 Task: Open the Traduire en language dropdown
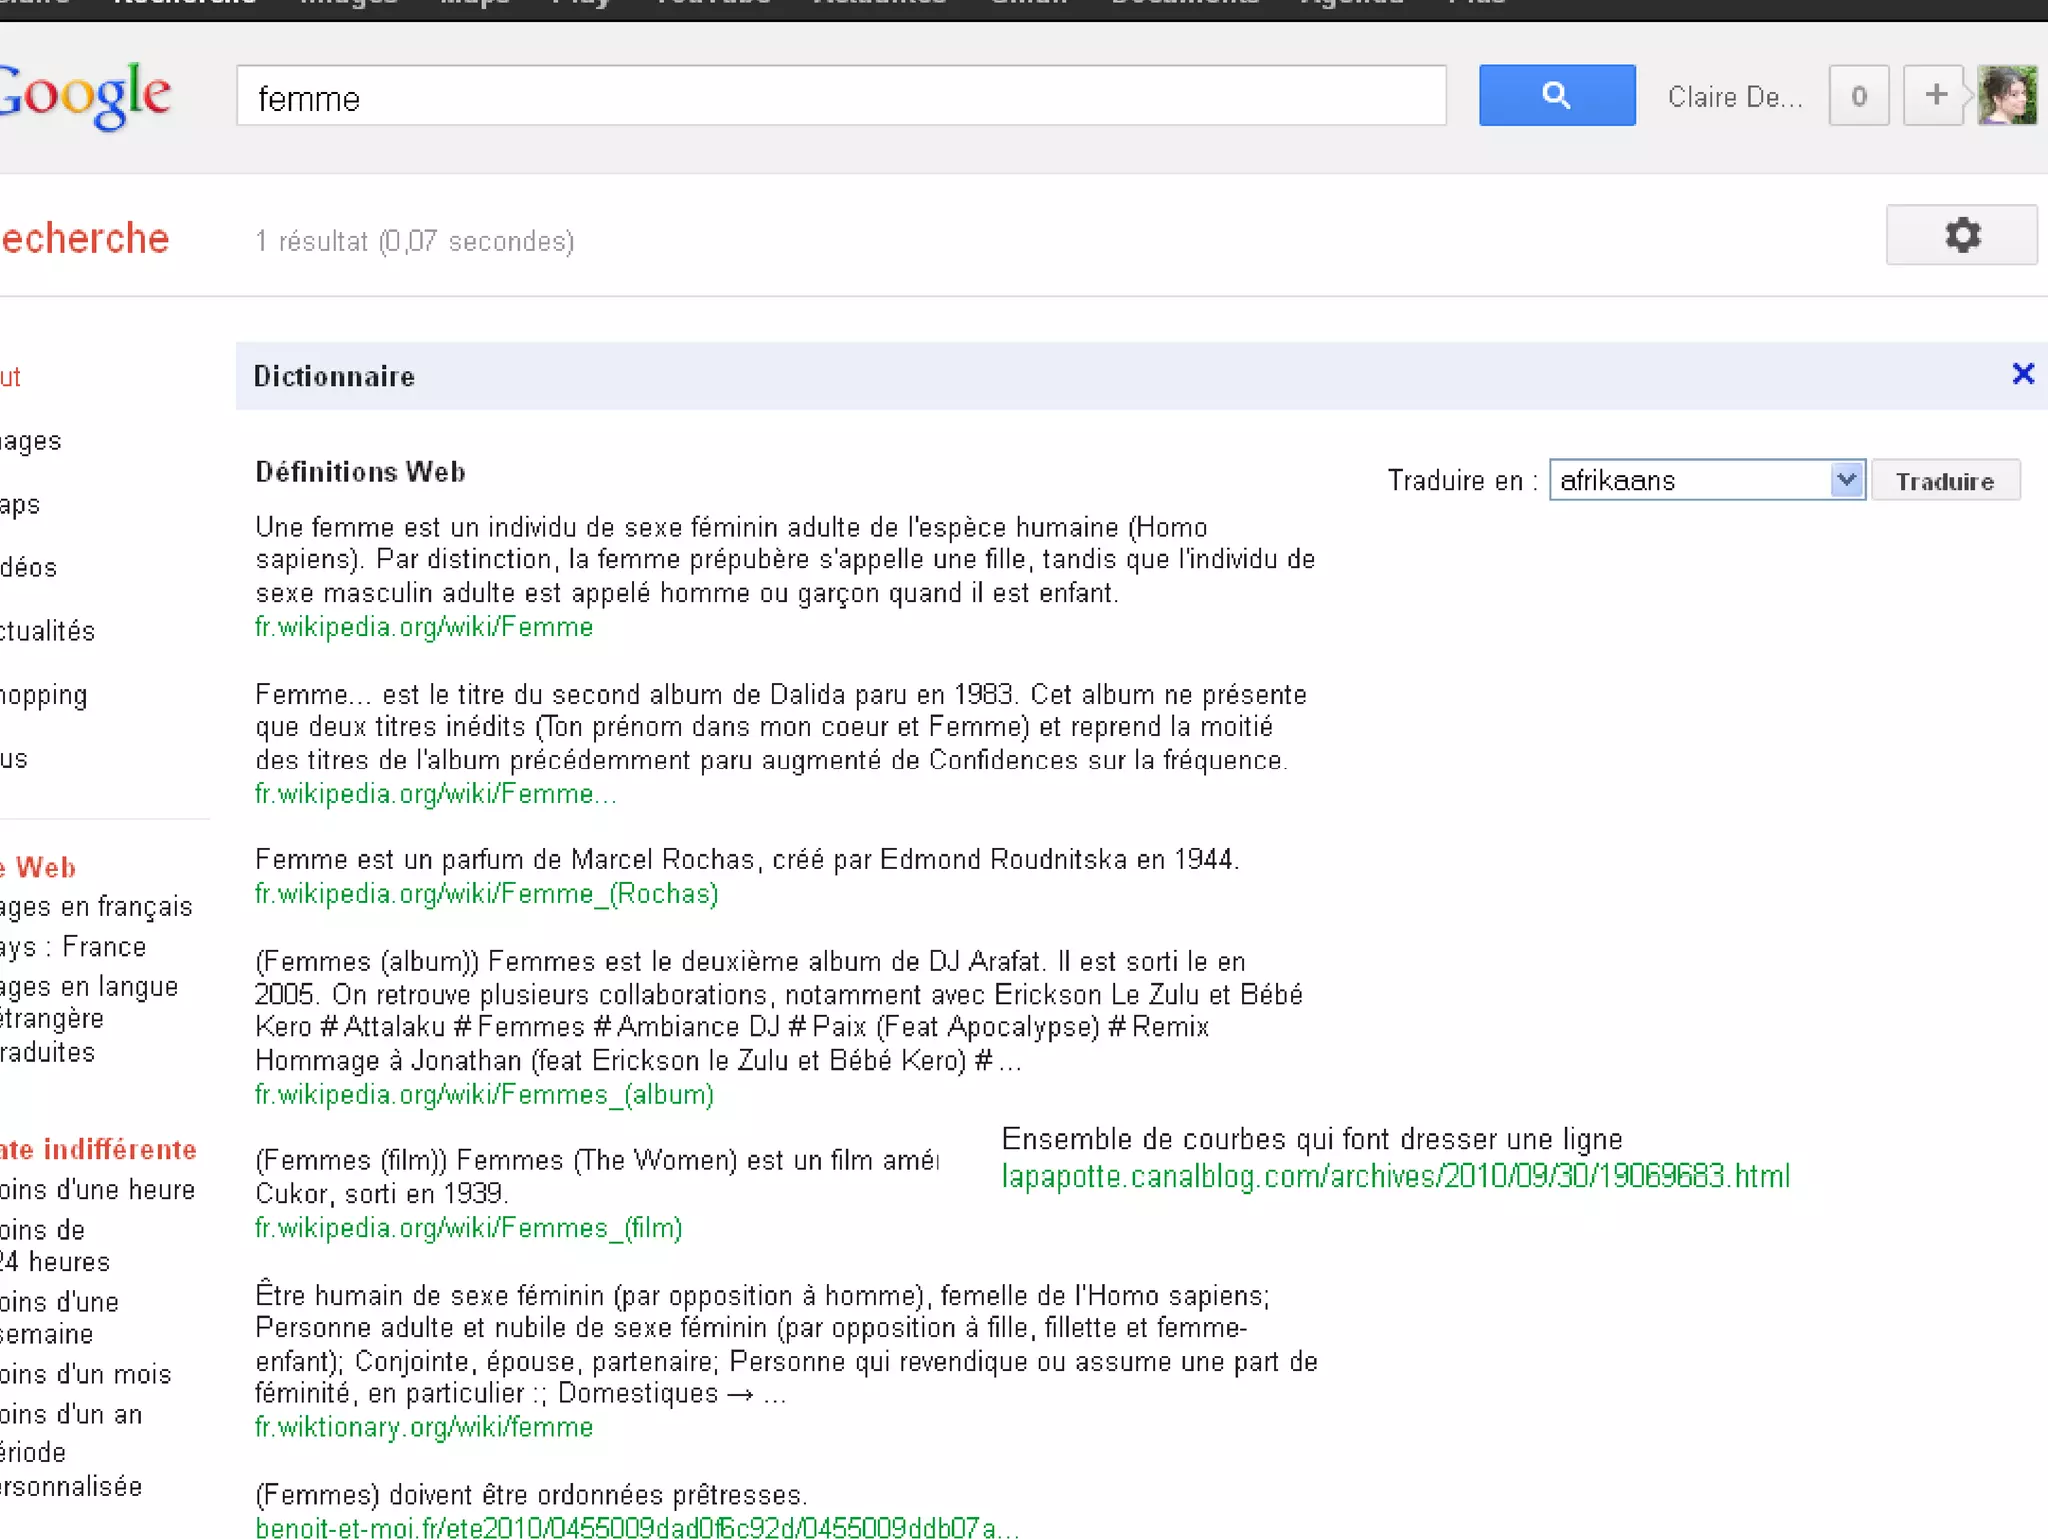[x=1706, y=480]
